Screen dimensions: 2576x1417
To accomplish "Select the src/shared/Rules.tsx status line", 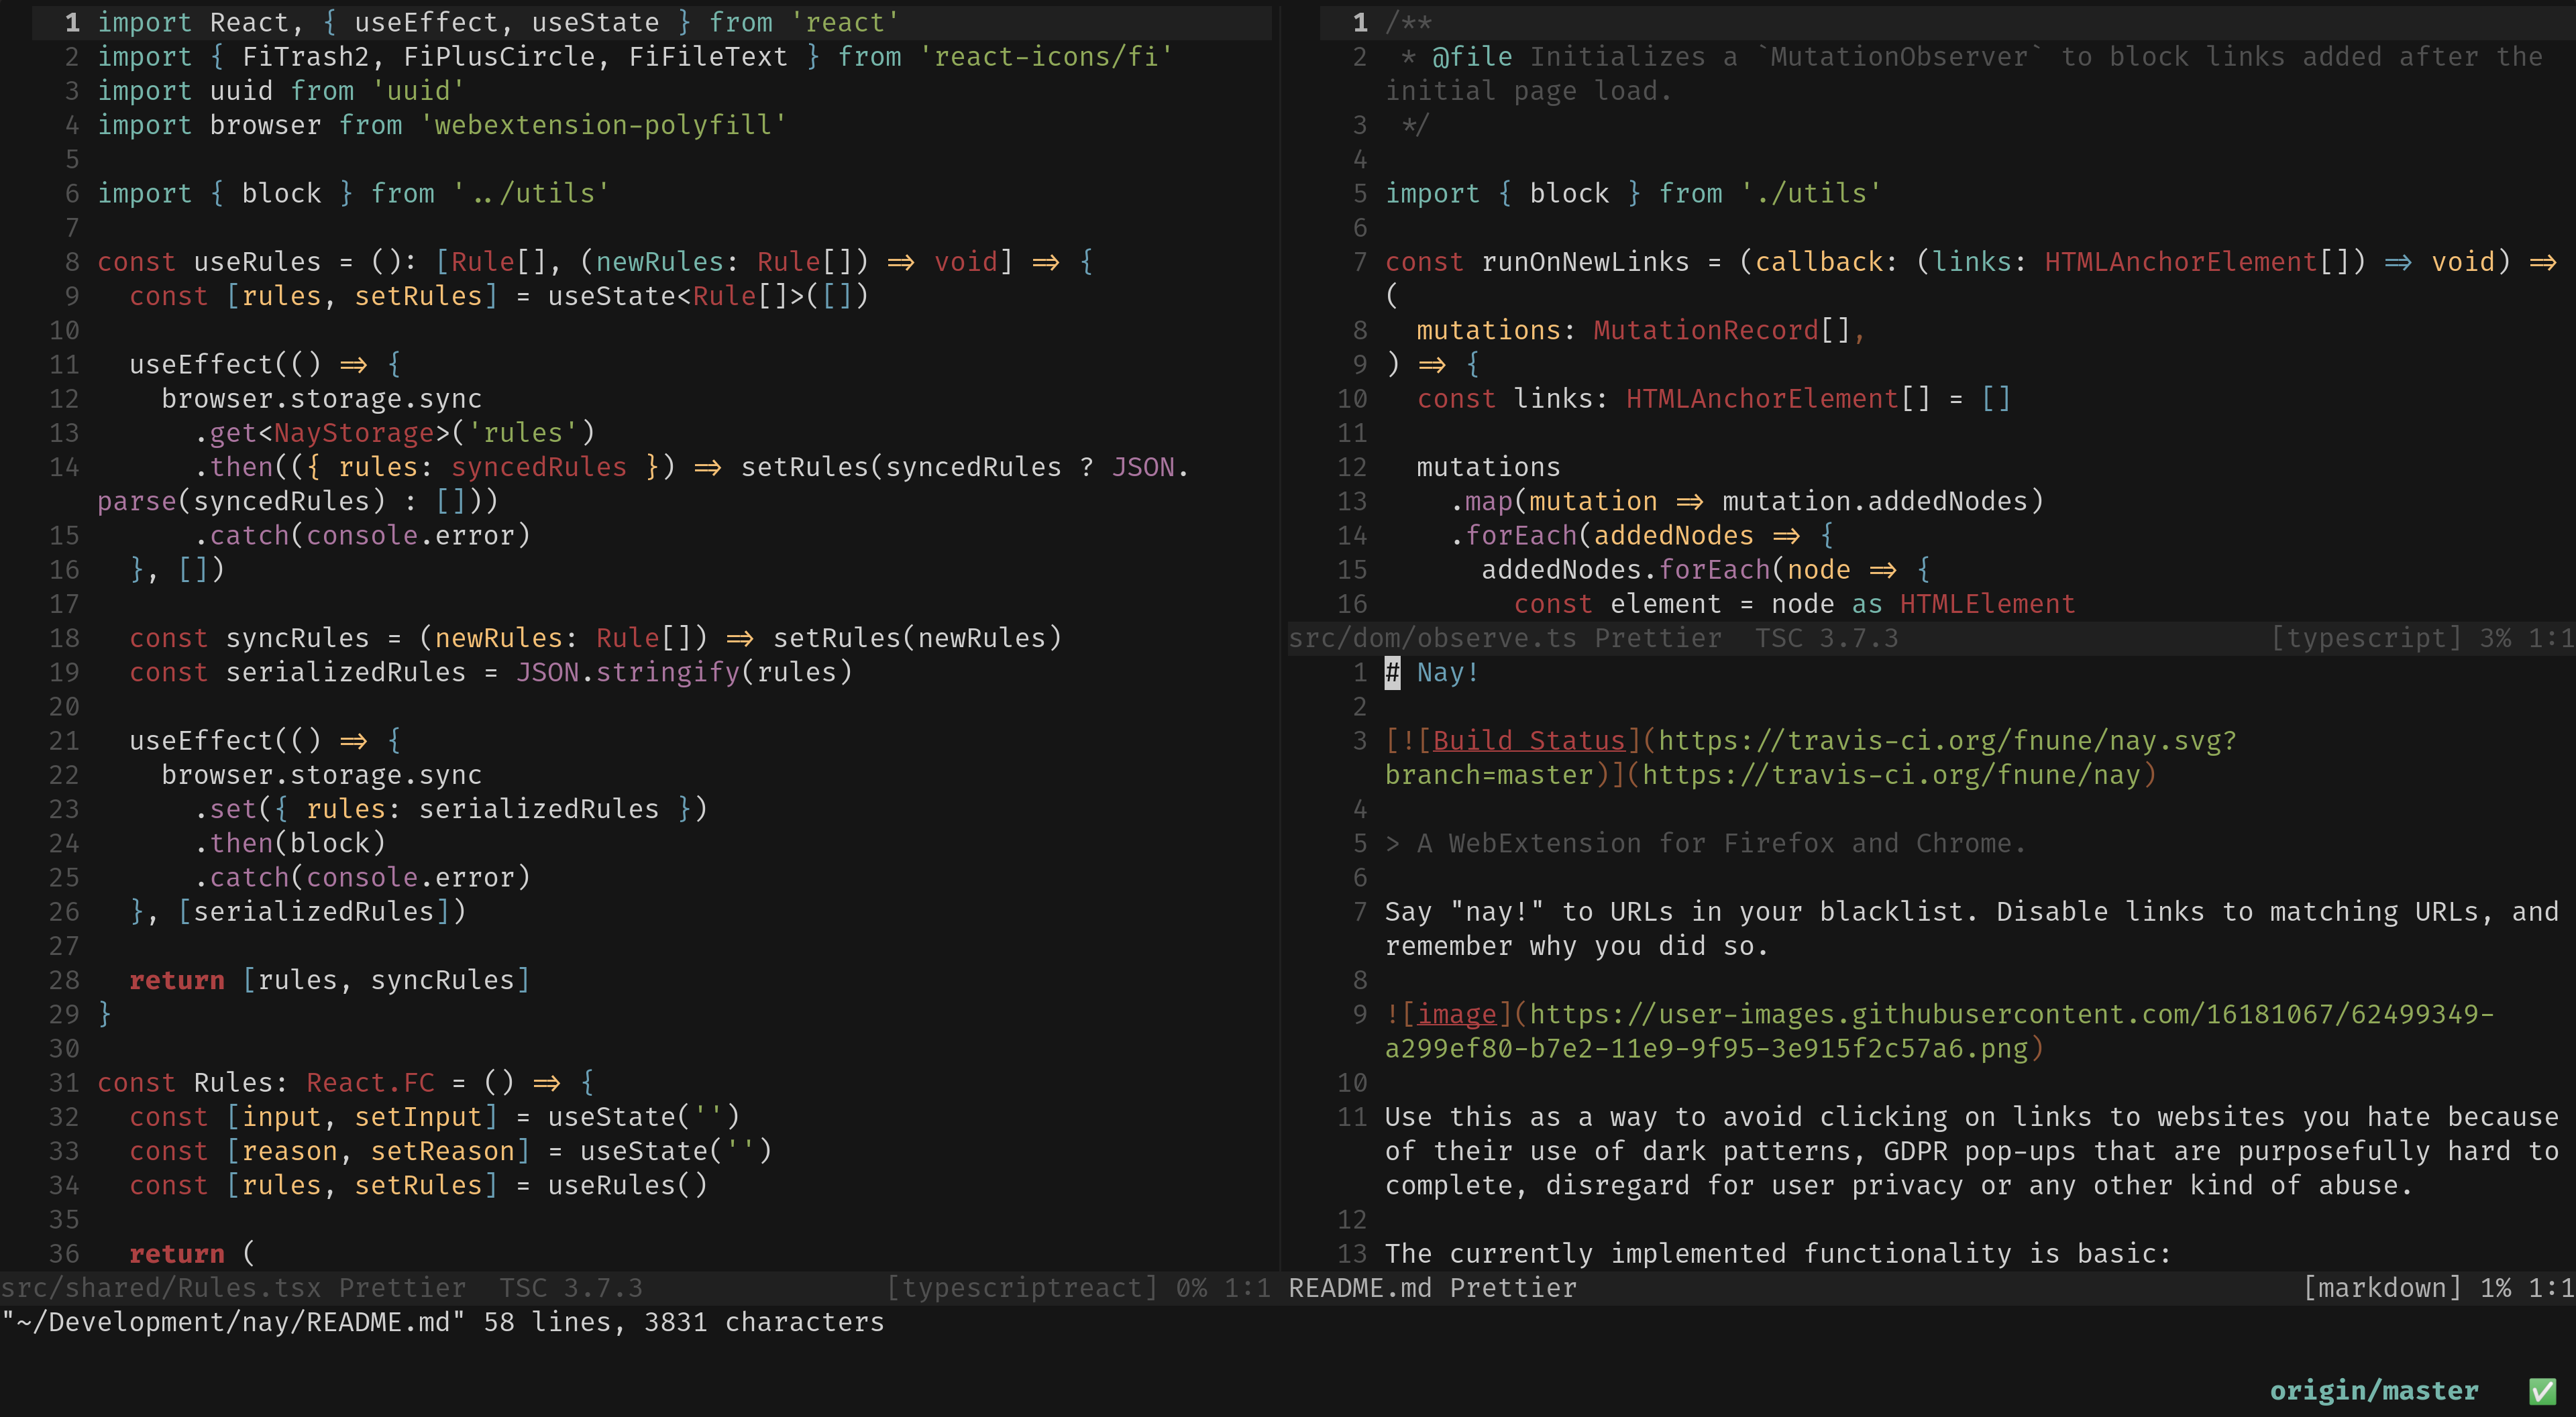I will [x=161, y=1288].
